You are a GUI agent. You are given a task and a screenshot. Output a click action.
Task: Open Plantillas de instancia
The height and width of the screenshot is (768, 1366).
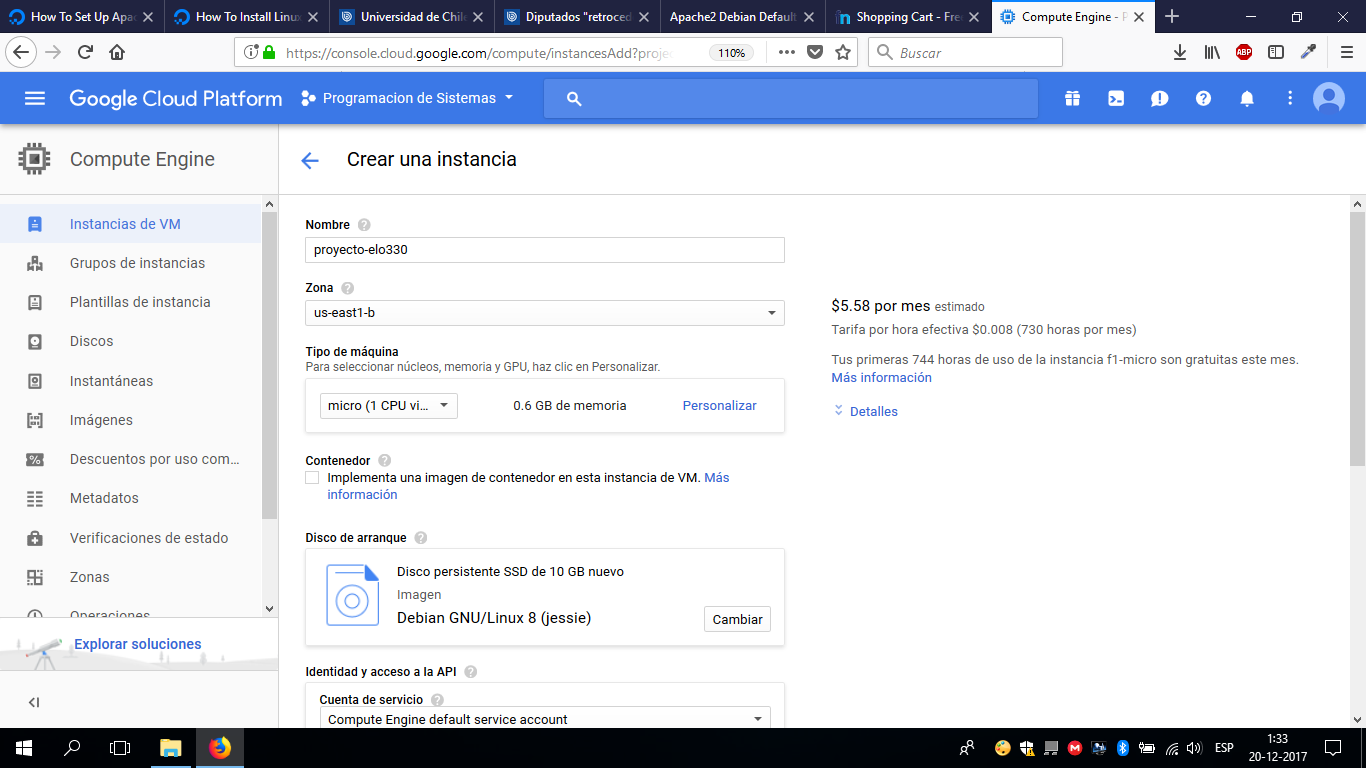click(130, 302)
